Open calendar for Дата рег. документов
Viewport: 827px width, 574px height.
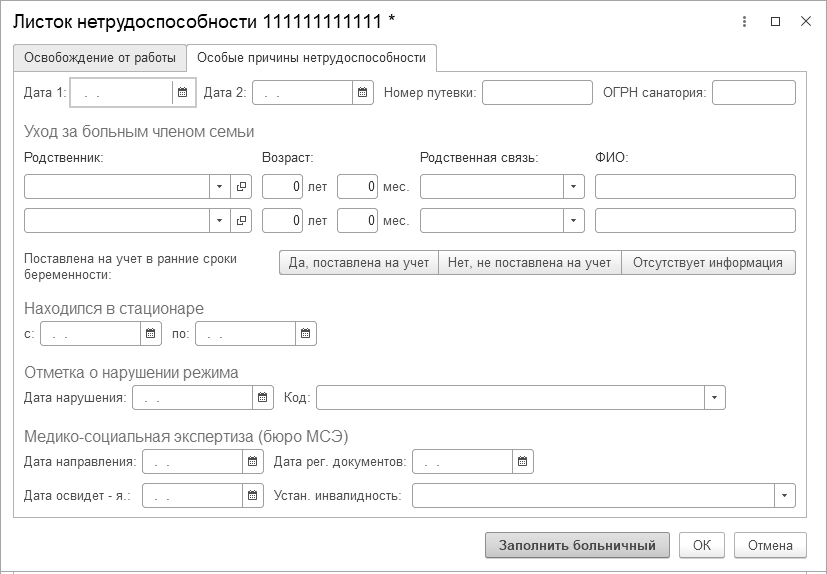click(x=523, y=462)
